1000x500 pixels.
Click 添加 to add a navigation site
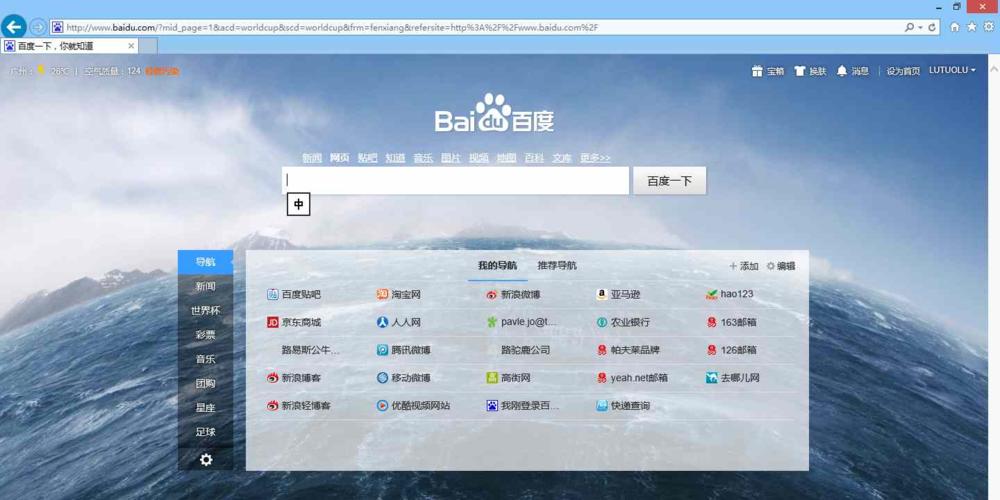tap(744, 267)
